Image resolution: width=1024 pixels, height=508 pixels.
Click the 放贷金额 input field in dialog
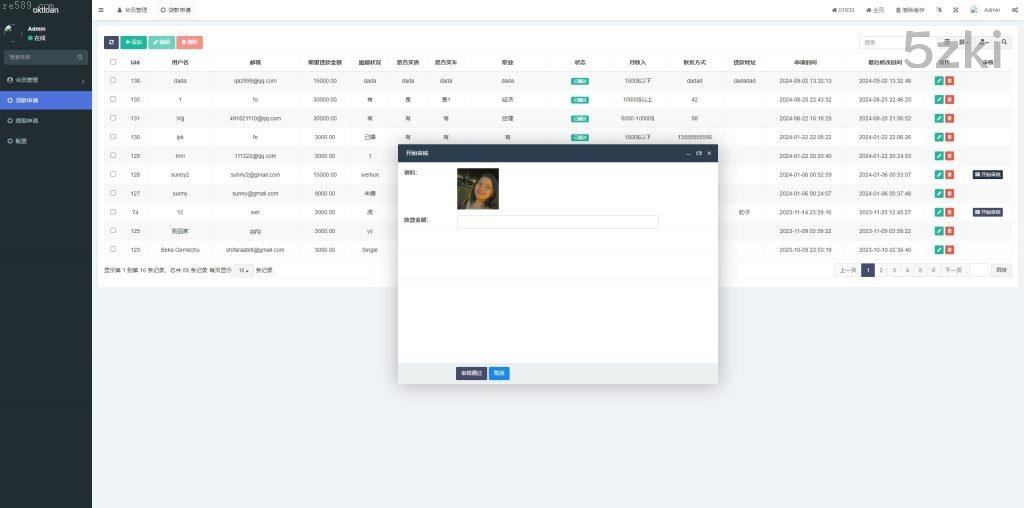(x=557, y=222)
